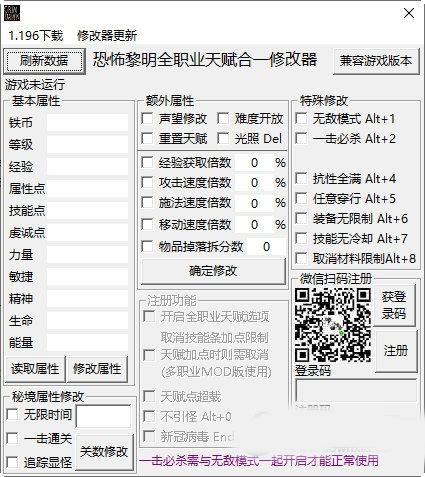Screen dimensions: 425x477
Task: Click the 兼容游戏版本 button
Action: (x=376, y=61)
